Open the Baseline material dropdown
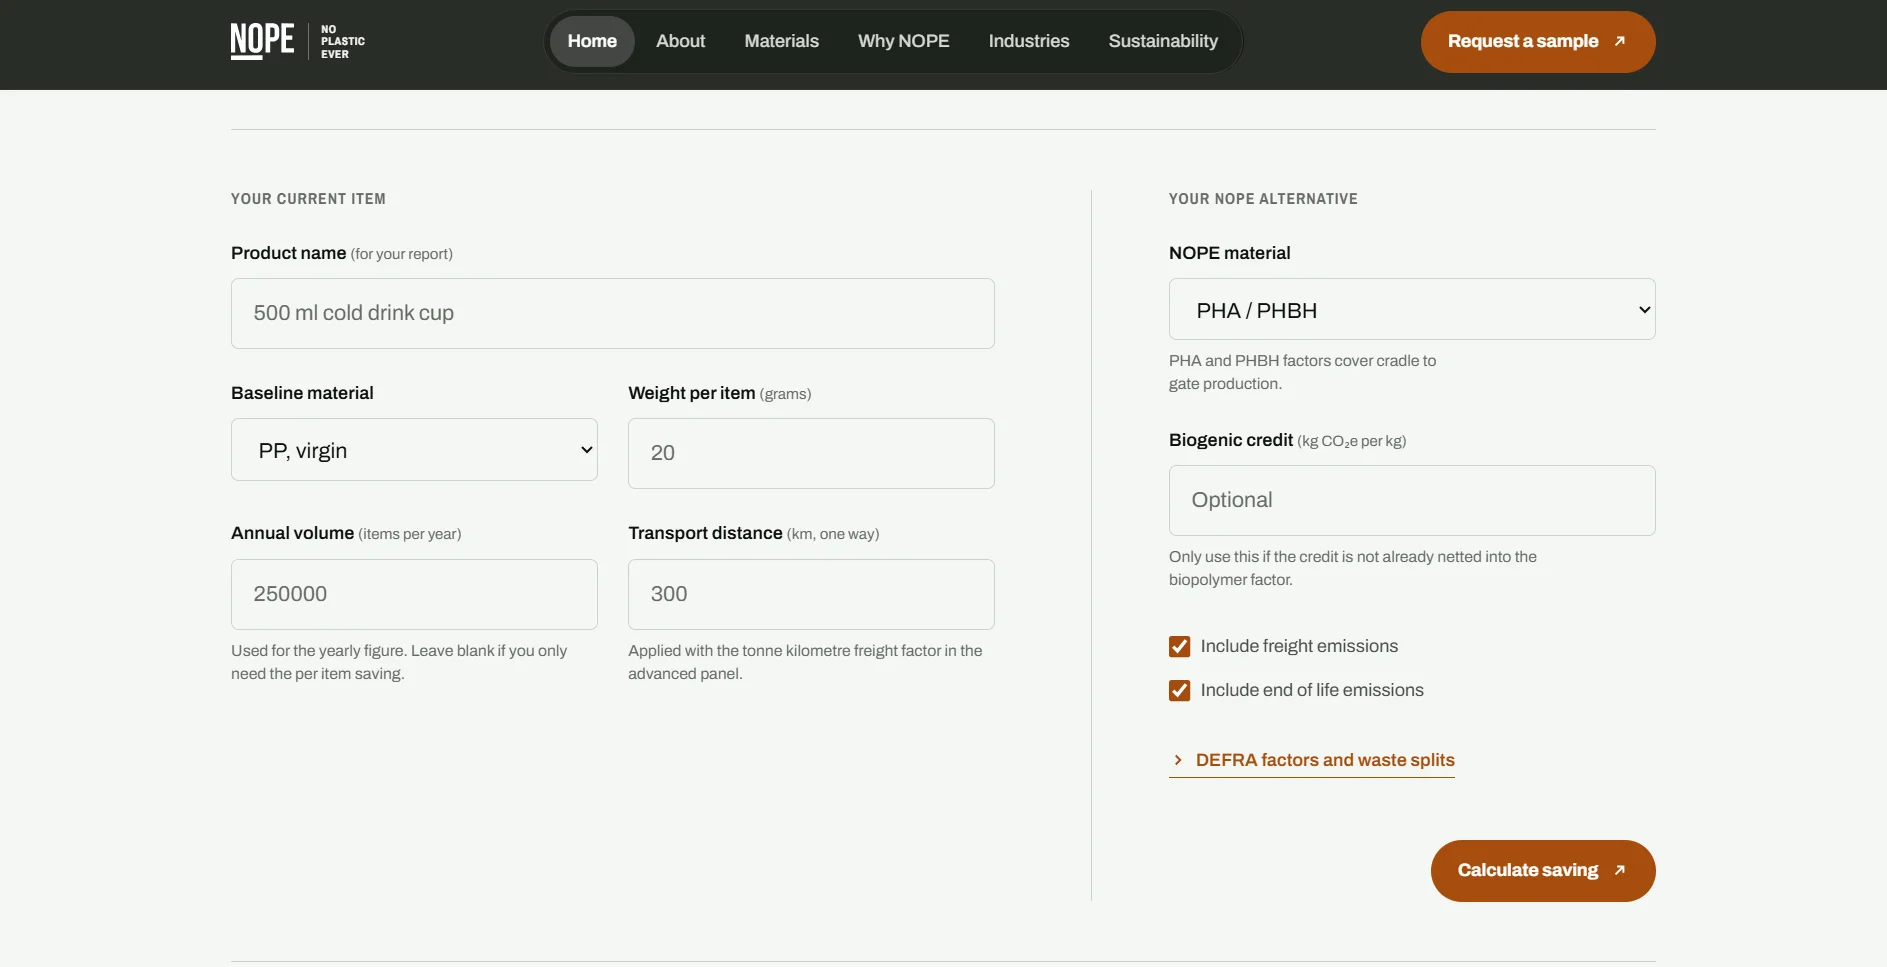1887x967 pixels. [414, 450]
